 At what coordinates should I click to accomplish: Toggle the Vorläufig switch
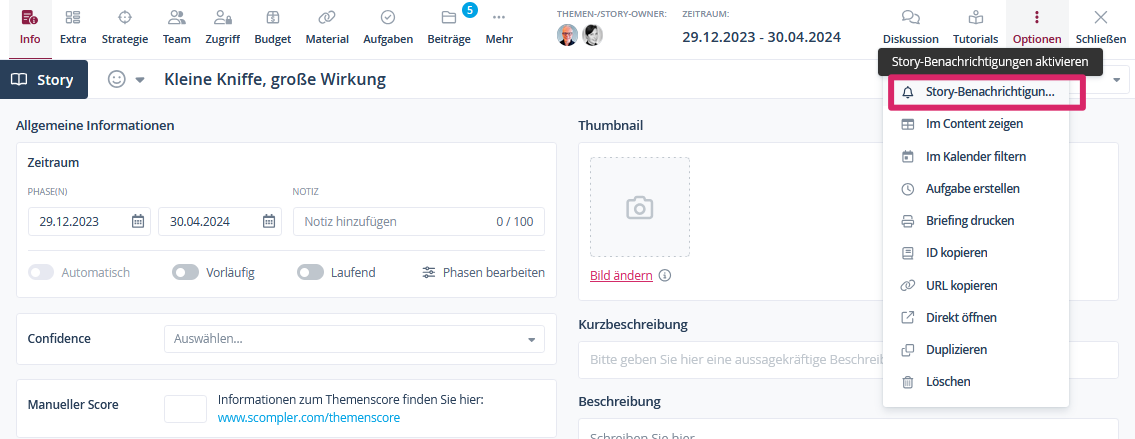click(x=185, y=272)
